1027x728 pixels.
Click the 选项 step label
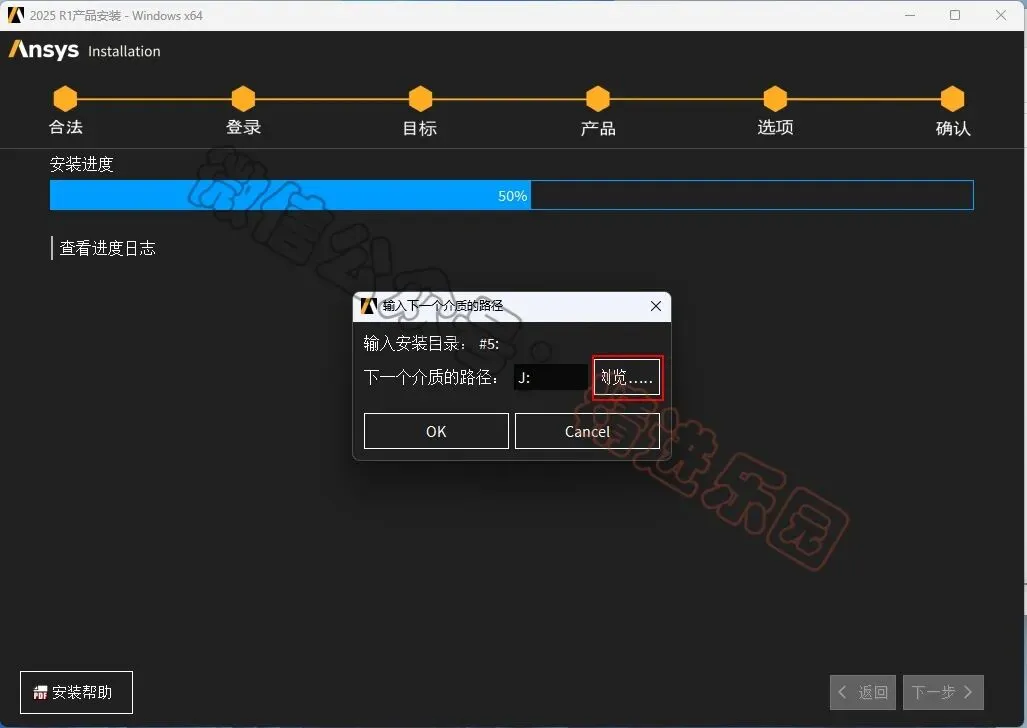pos(775,127)
